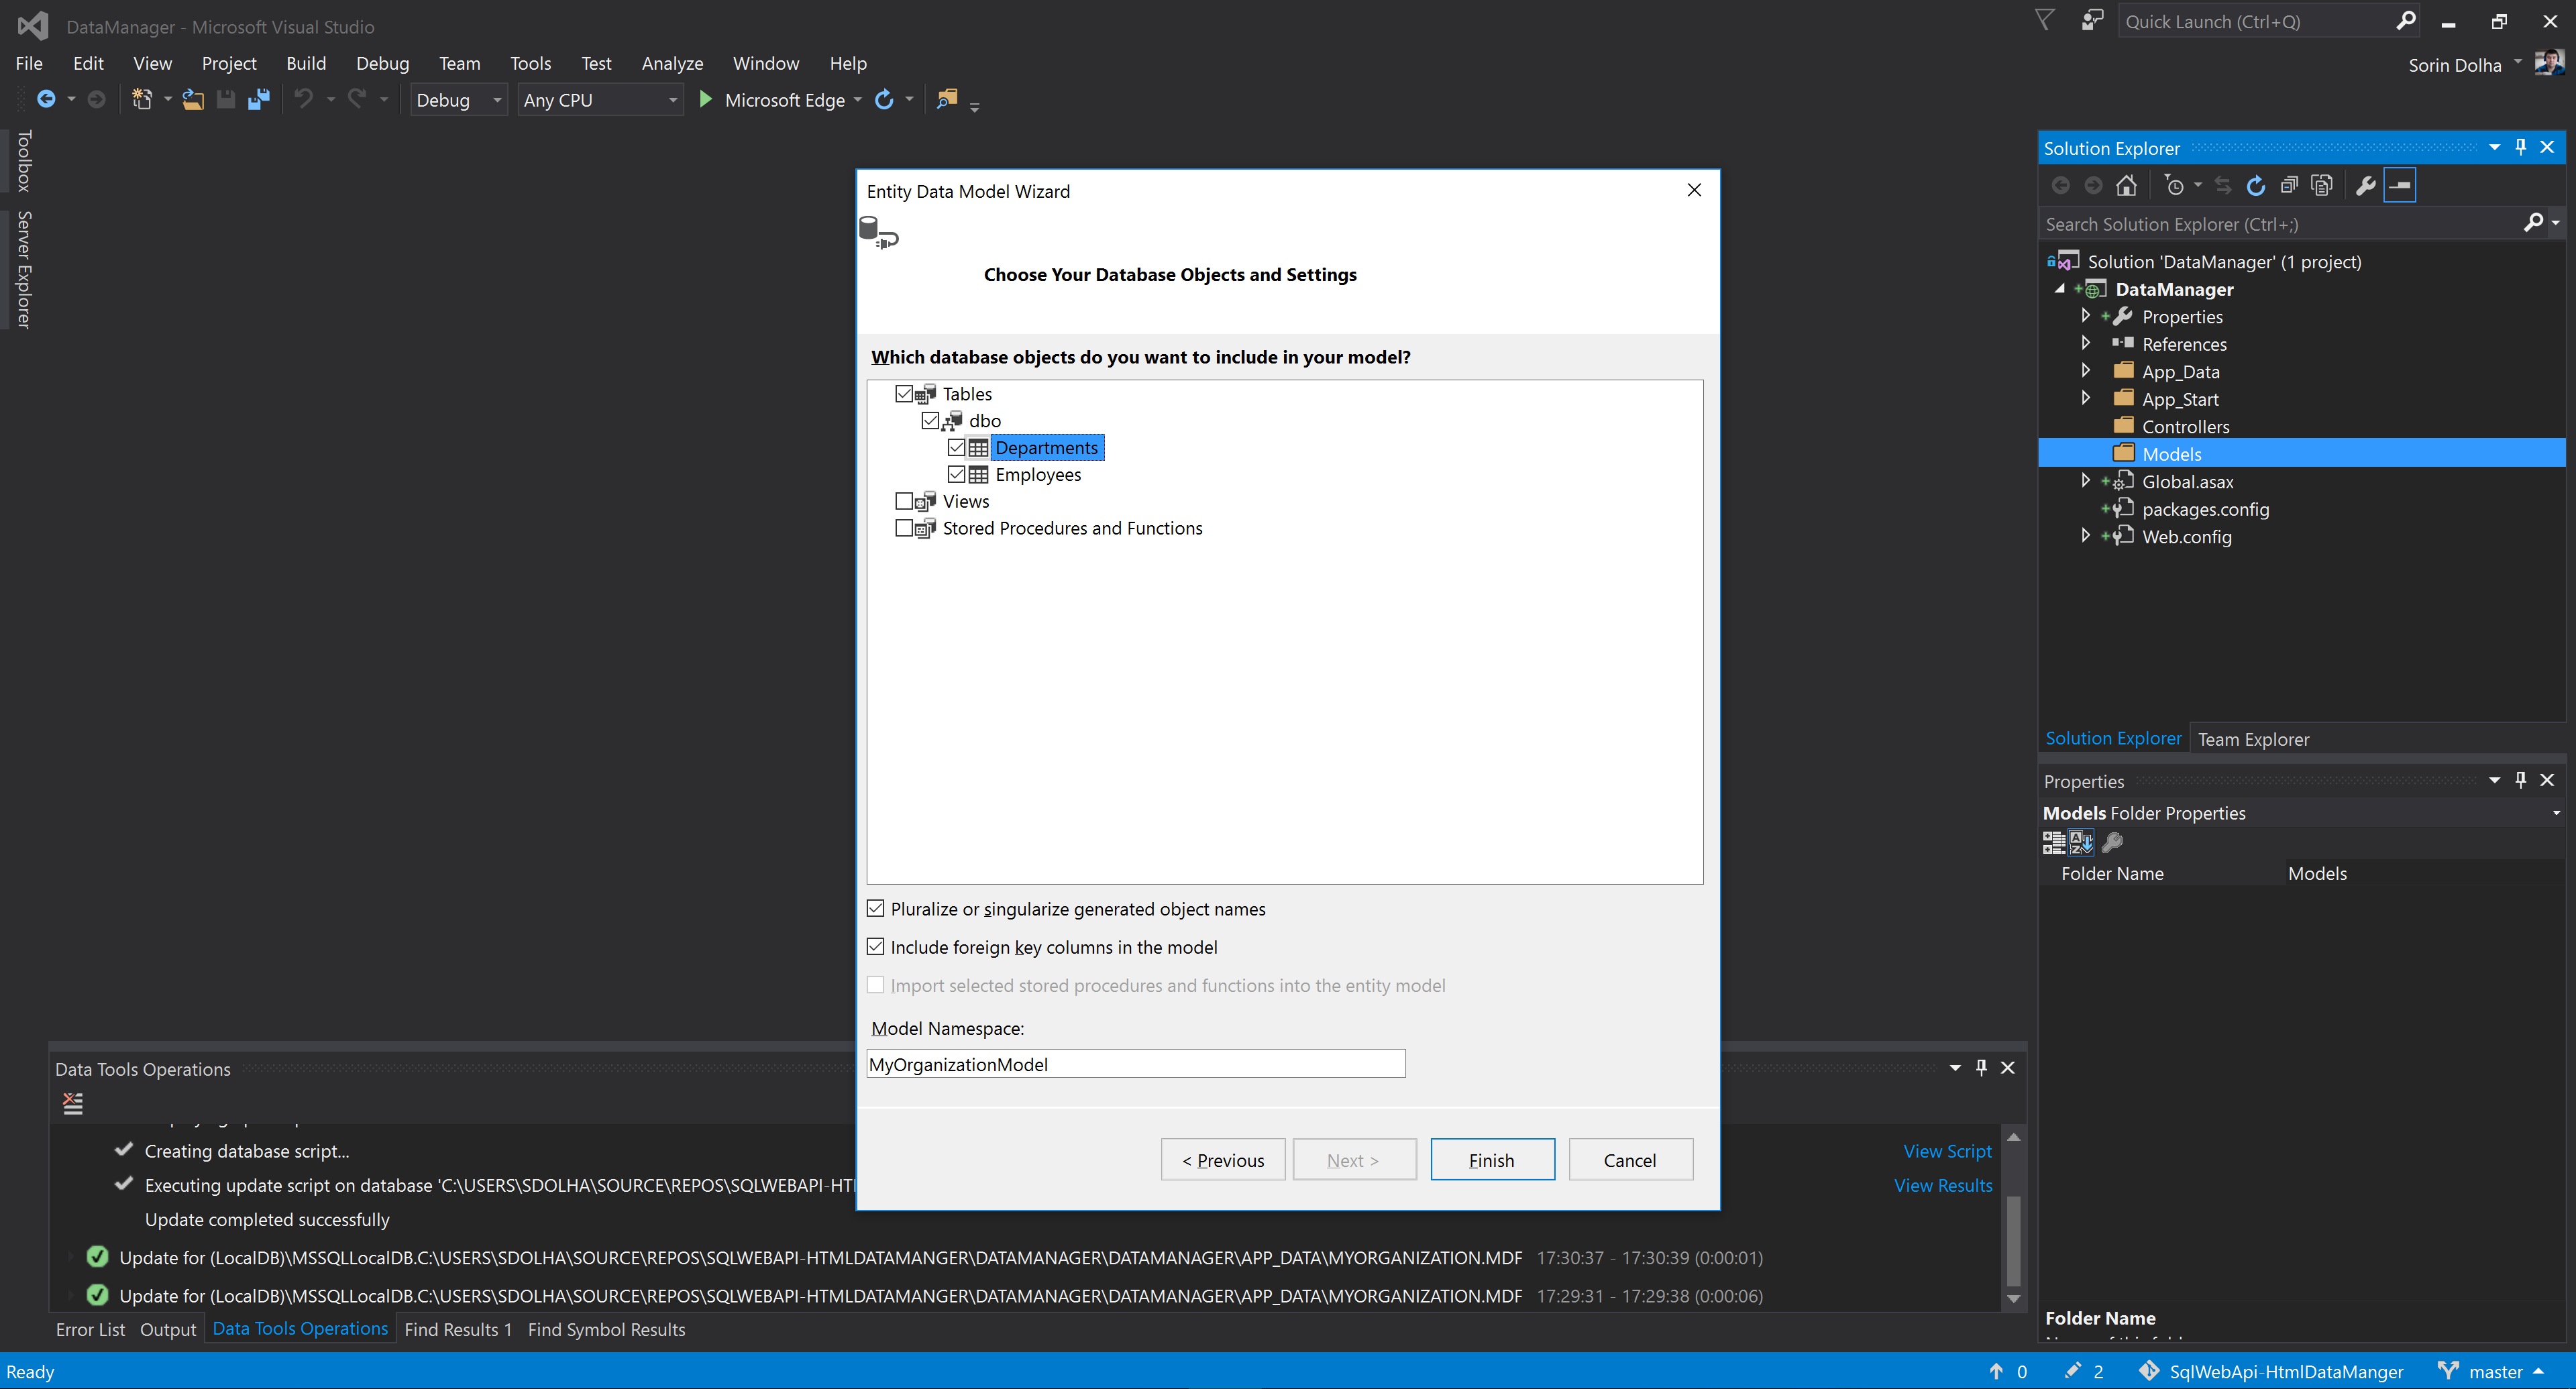Open the Solution Explorer wrench Properties icon
The height and width of the screenshot is (1389, 2576).
[x=2365, y=185]
